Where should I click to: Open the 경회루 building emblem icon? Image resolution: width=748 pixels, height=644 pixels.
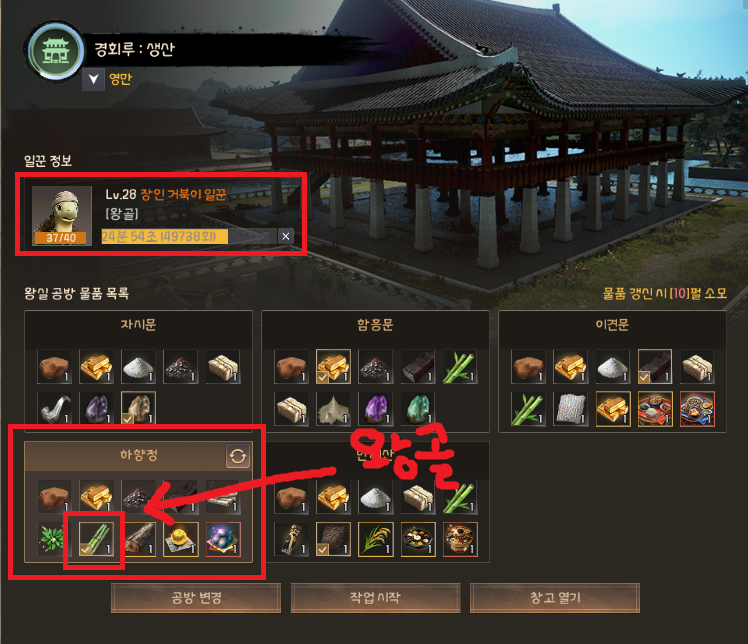(x=56, y=52)
